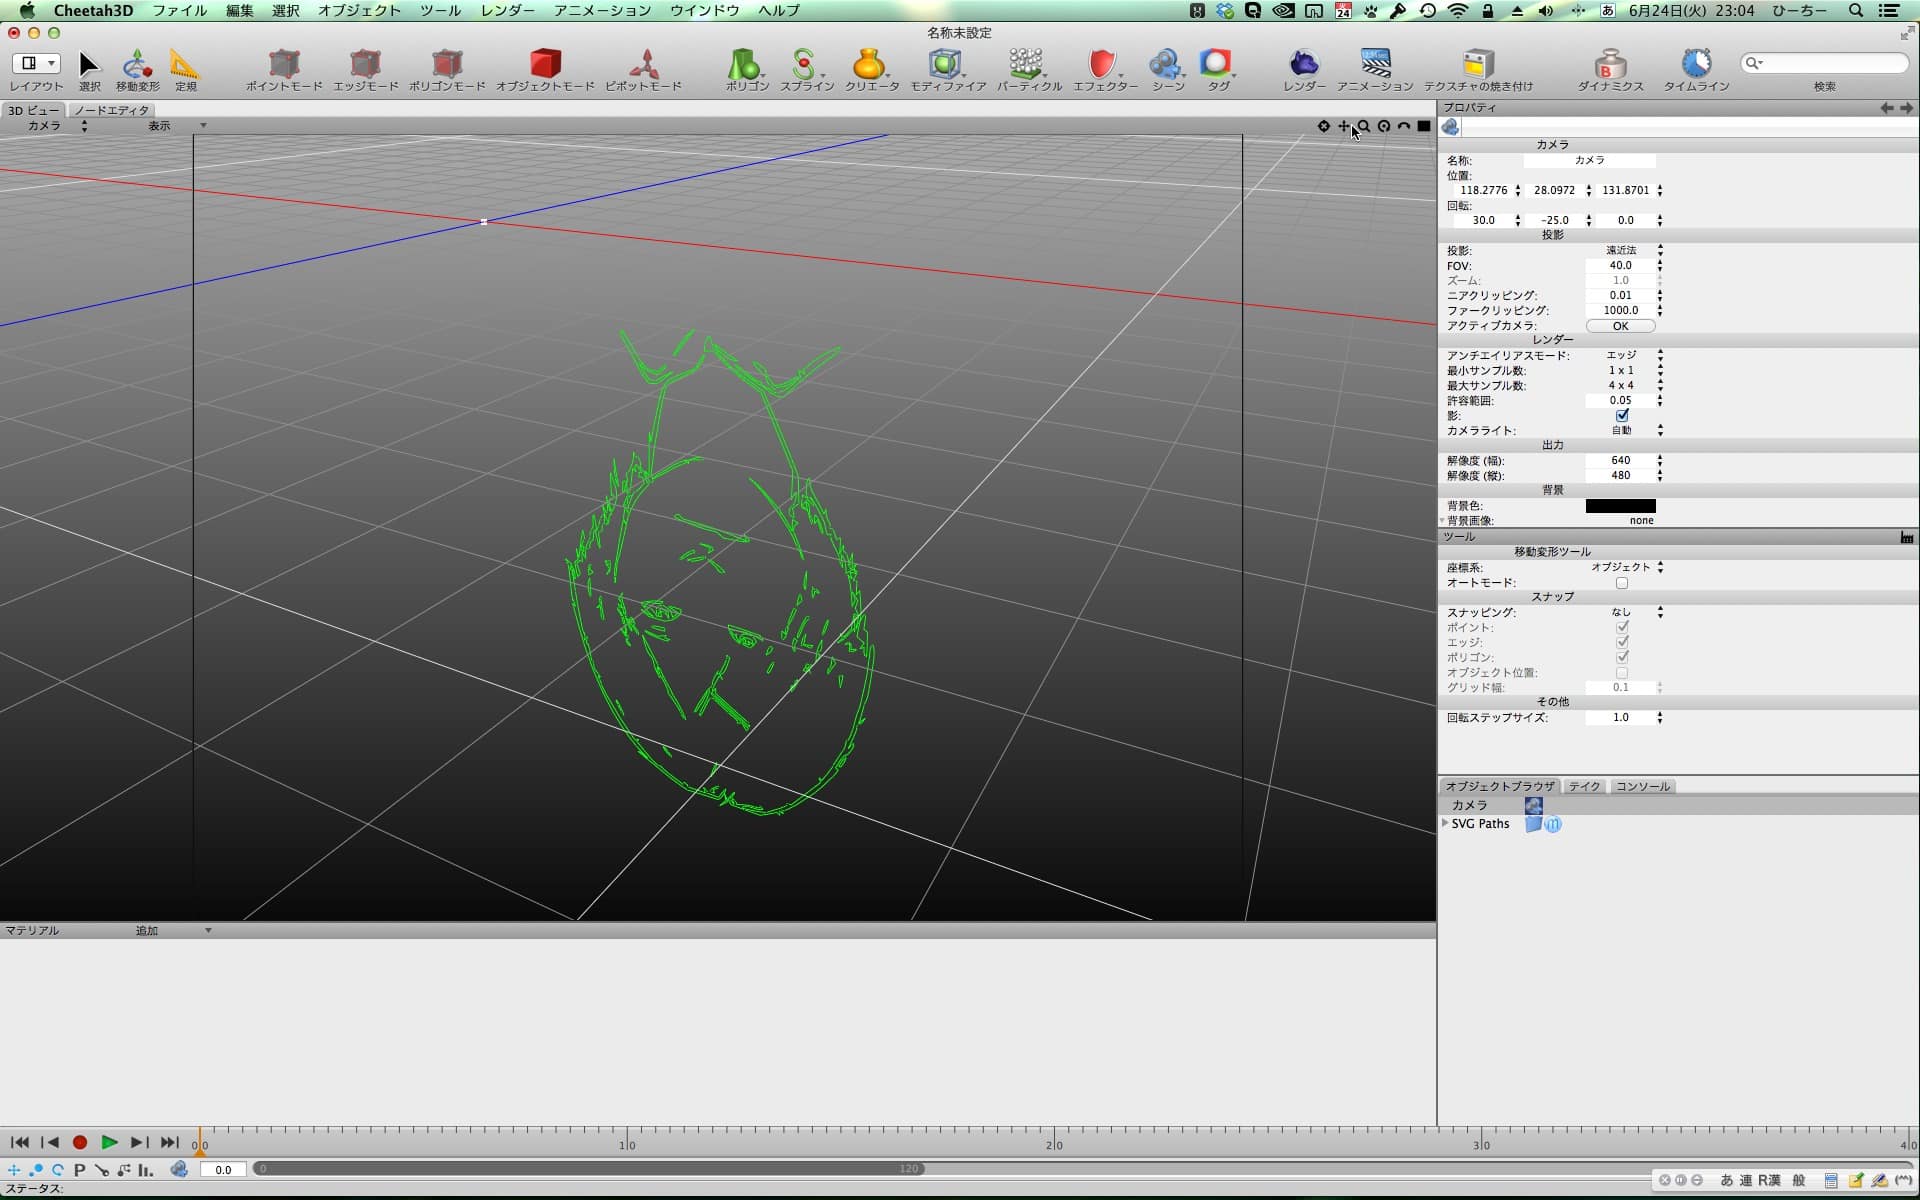Viewport: 1920px width, 1200px height.
Task: Activate オブジェクトモード (object mode) red cube
Action: pyautogui.click(x=544, y=65)
